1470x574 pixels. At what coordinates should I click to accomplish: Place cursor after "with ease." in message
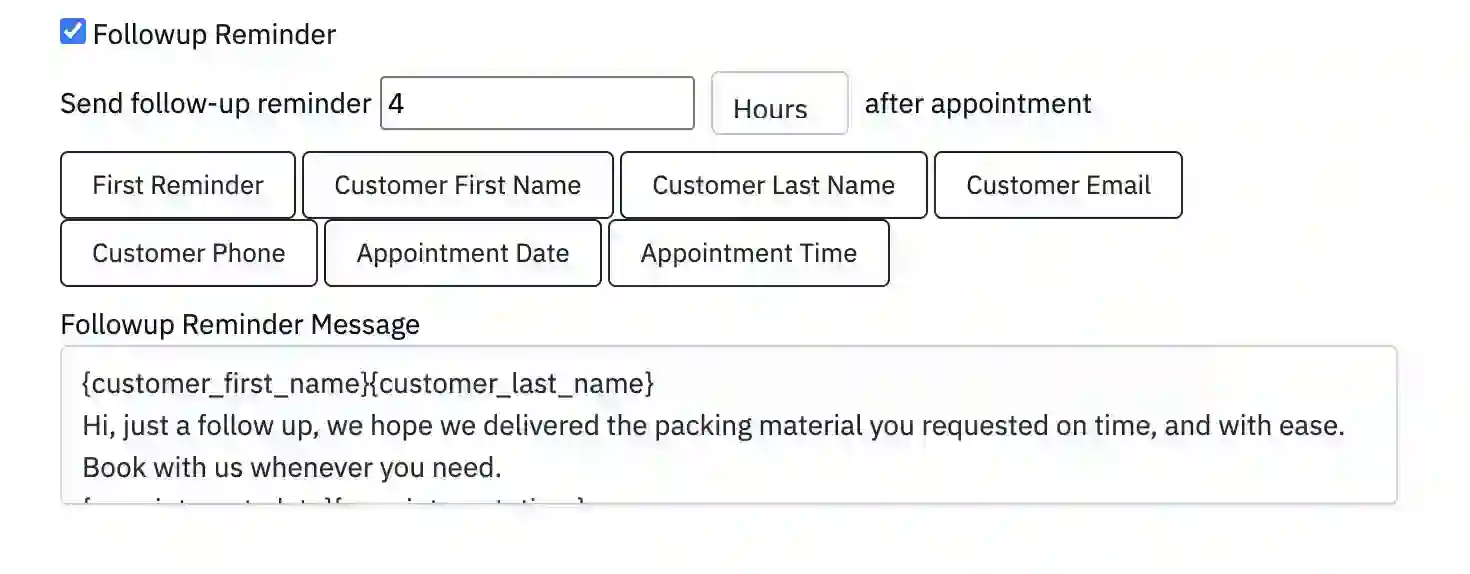click(1345, 426)
